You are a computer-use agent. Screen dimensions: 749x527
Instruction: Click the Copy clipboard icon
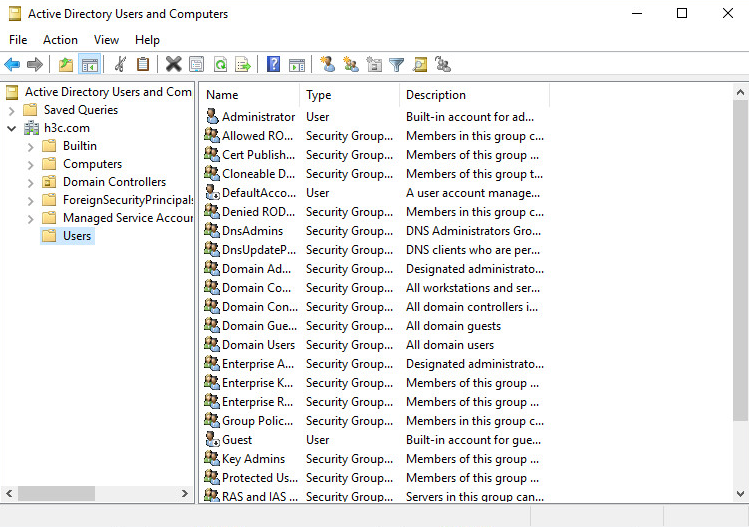143,64
